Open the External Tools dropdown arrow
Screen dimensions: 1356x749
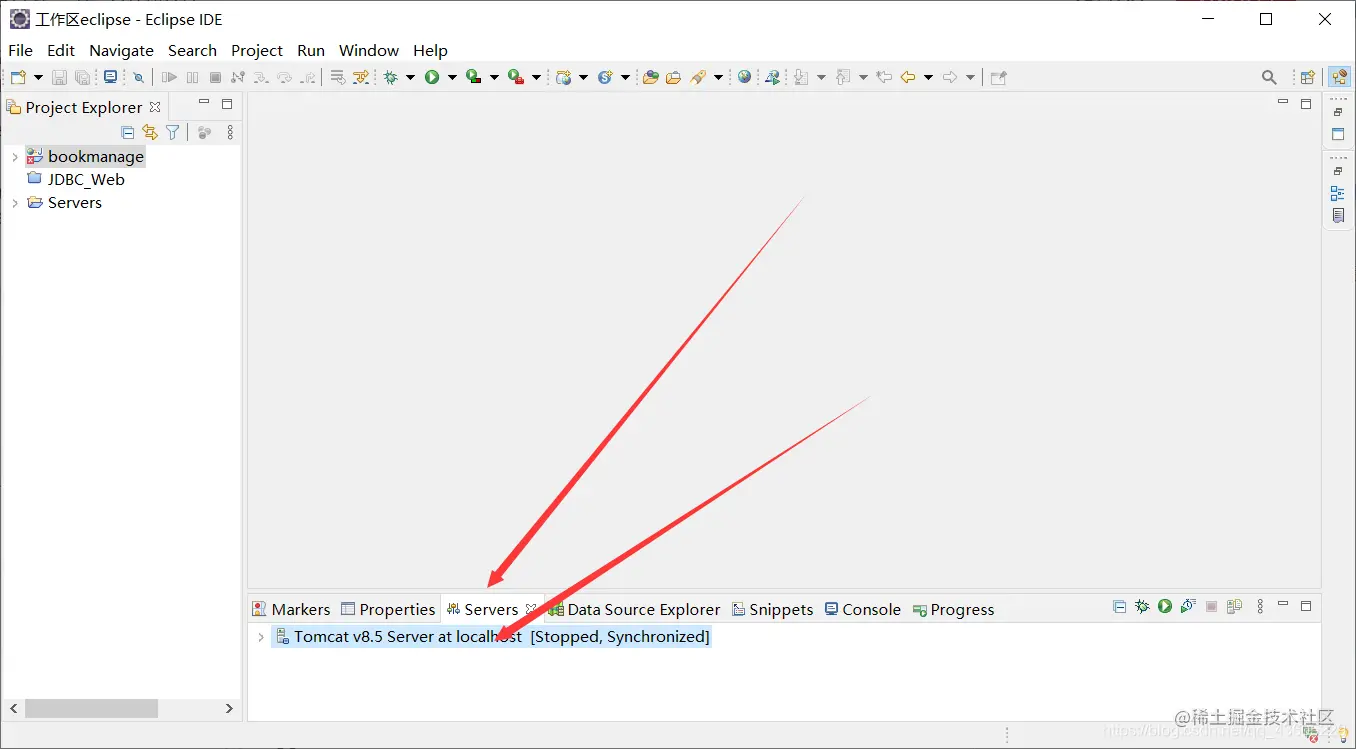tap(536, 77)
